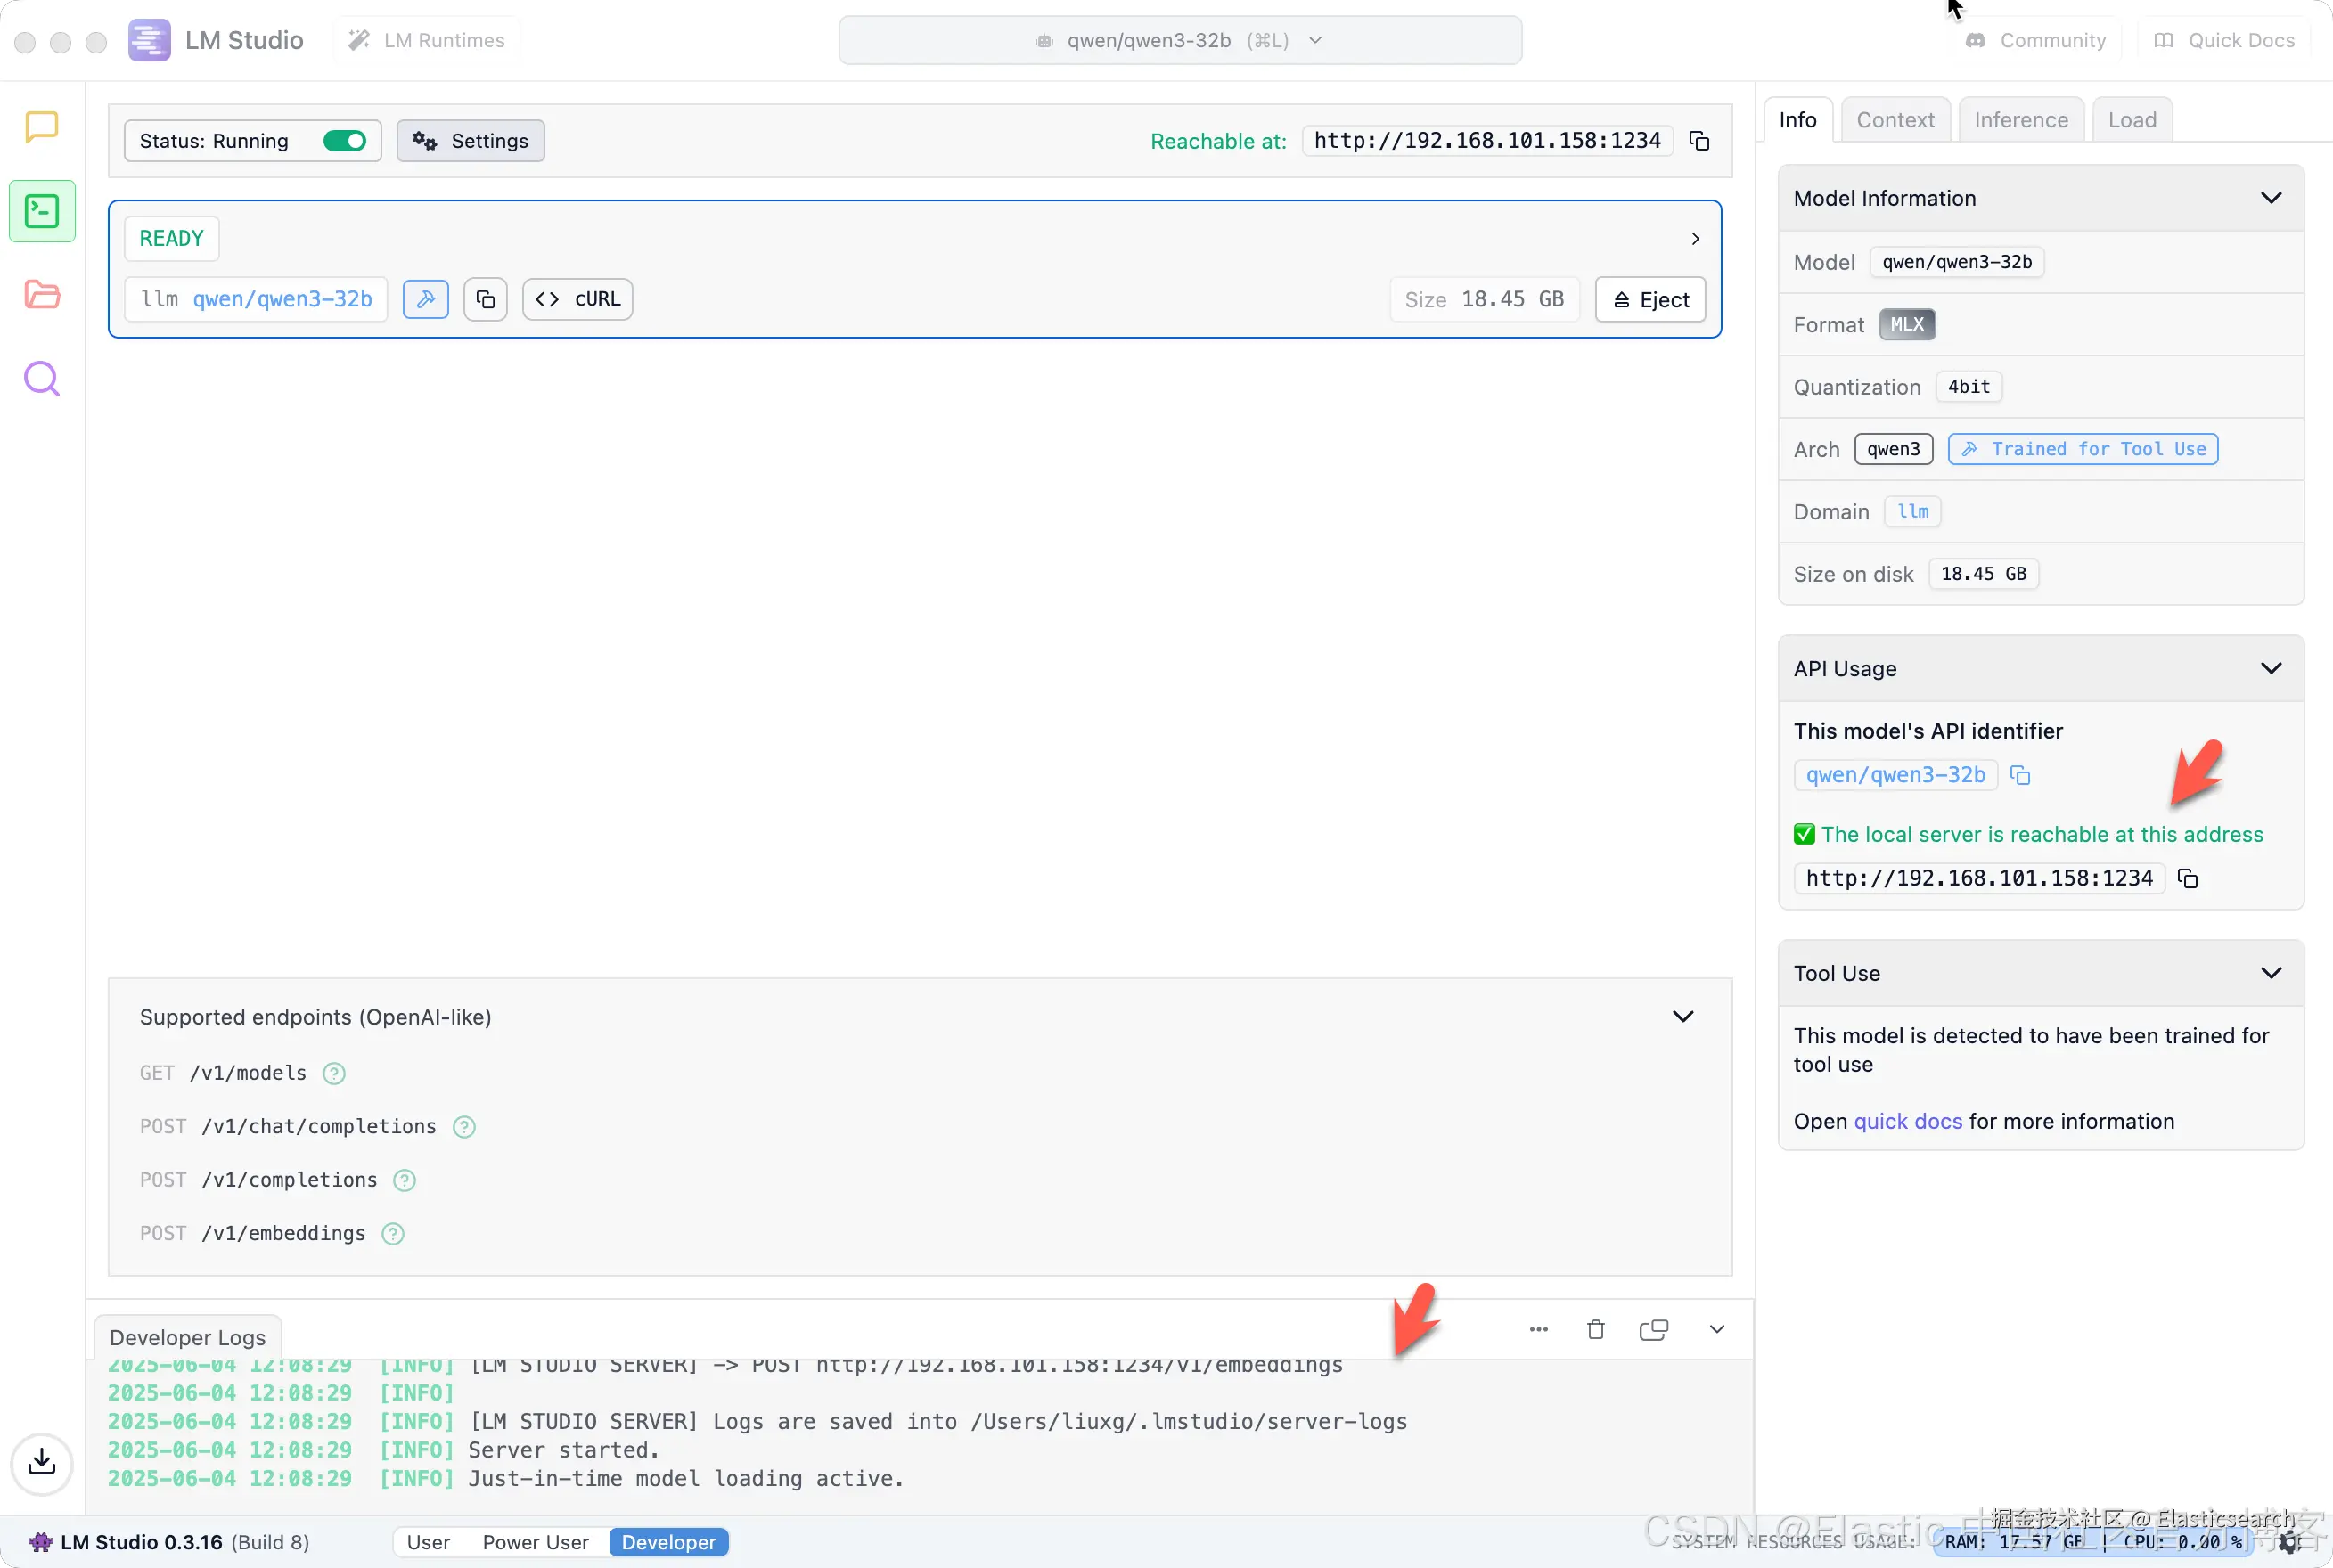This screenshot has width=2333, height=1568.
Task: Eject the loaded model
Action: pos(1650,300)
